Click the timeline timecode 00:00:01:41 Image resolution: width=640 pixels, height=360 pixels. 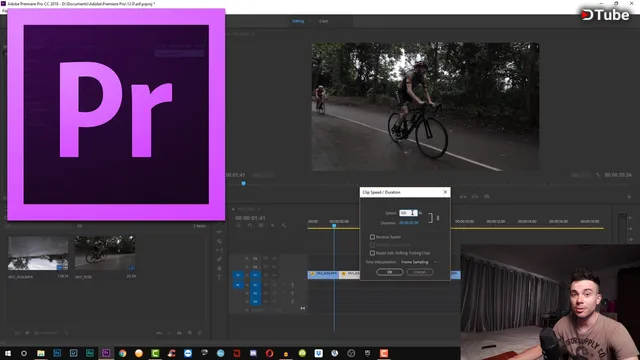pos(250,218)
